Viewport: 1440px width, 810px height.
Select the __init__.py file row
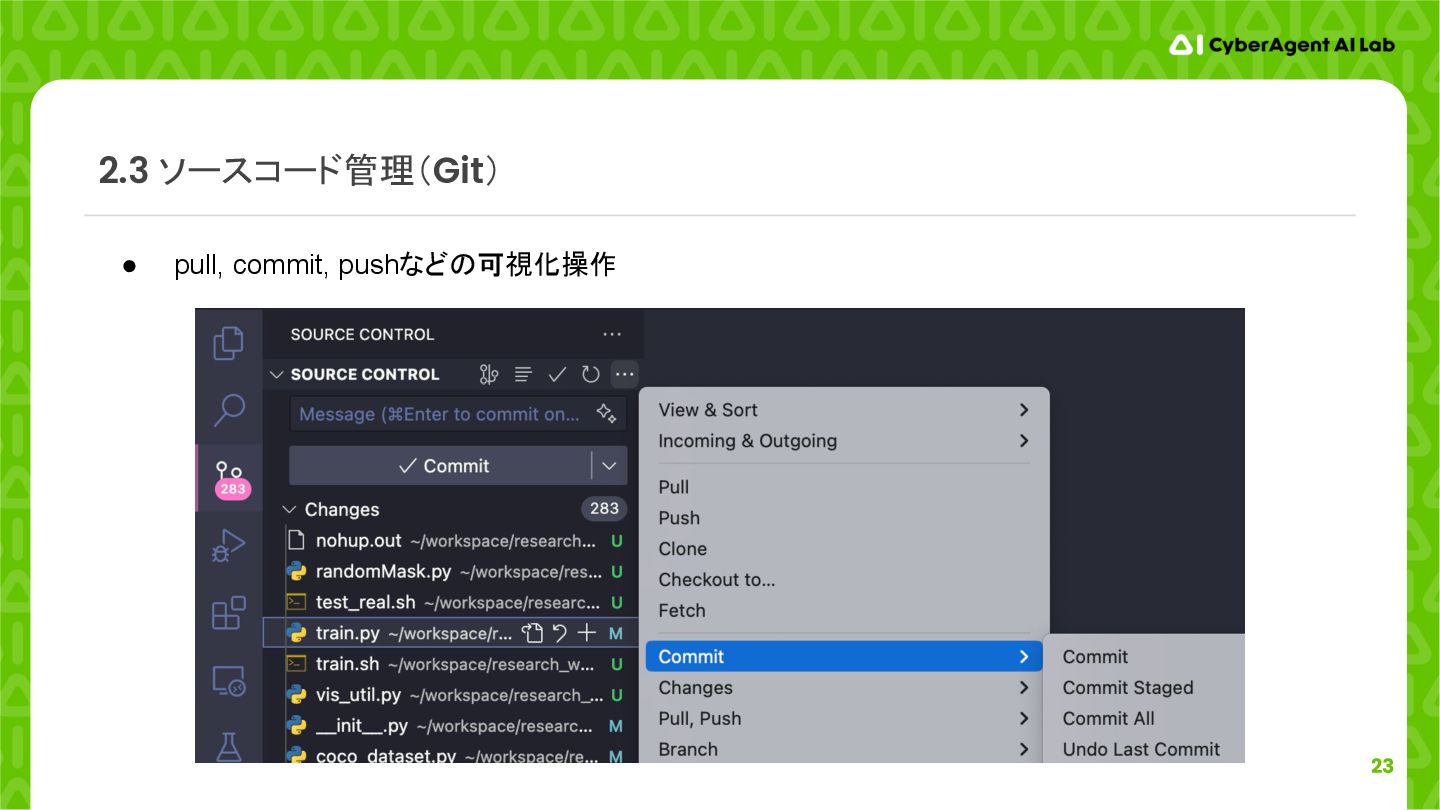point(450,726)
